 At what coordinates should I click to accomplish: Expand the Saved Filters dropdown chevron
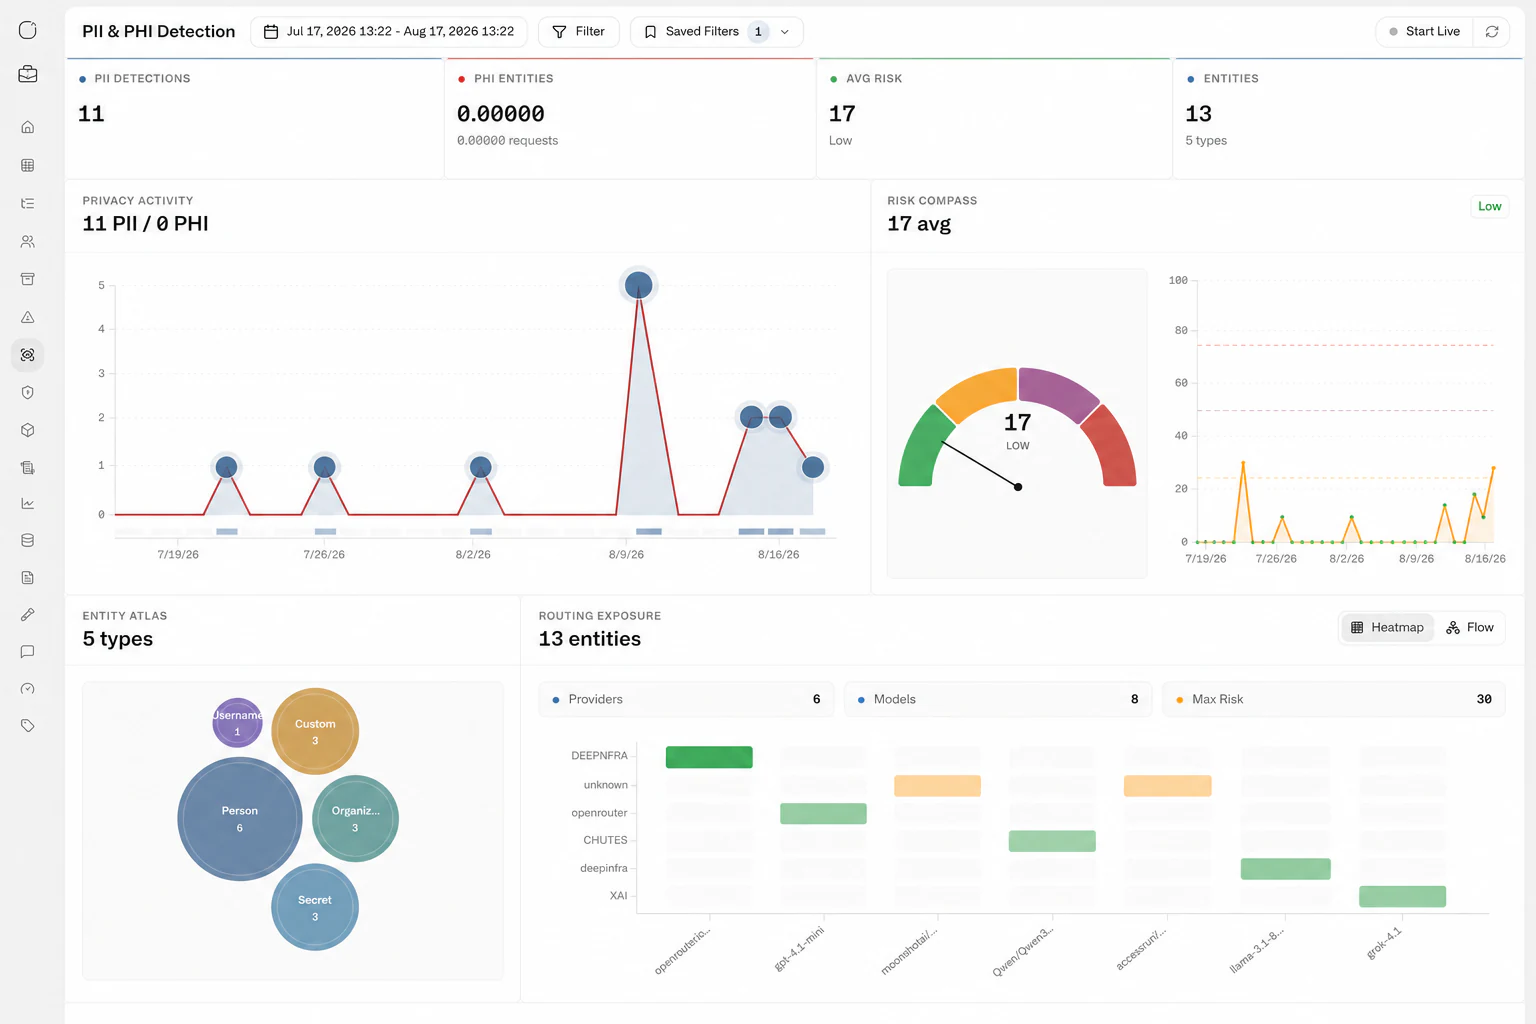point(785,32)
